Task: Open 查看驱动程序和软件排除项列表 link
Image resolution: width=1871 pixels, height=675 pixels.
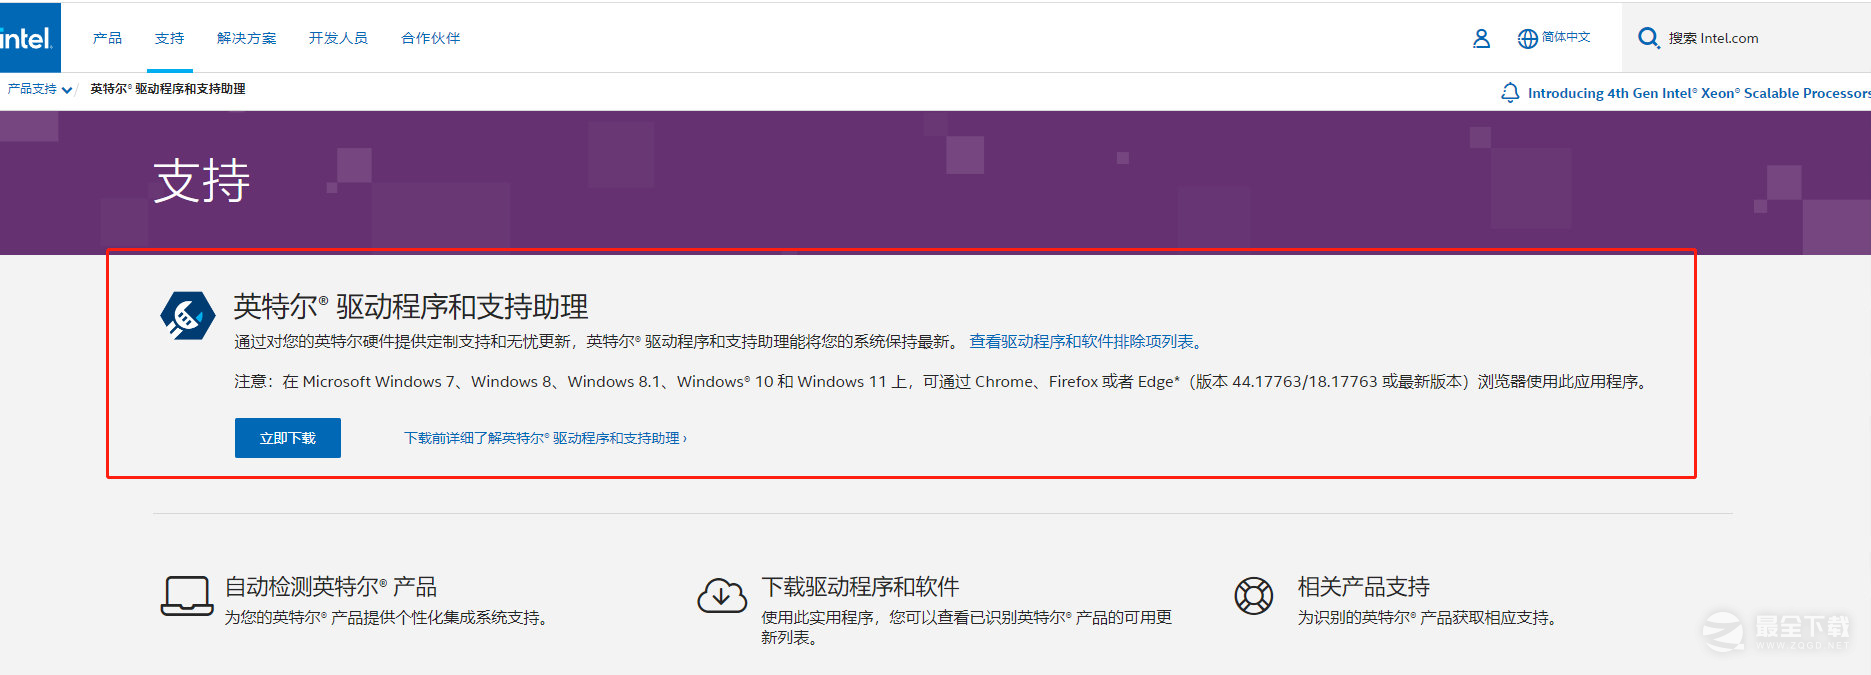Action: point(1085,342)
